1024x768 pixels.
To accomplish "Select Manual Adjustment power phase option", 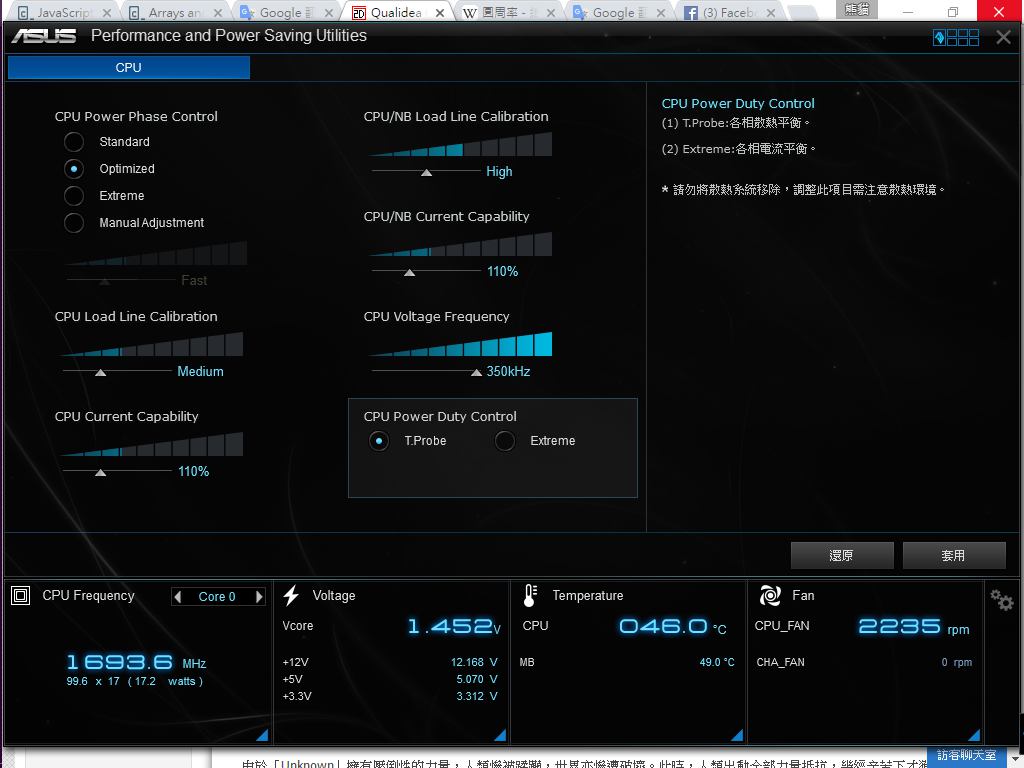I will click(x=74, y=223).
